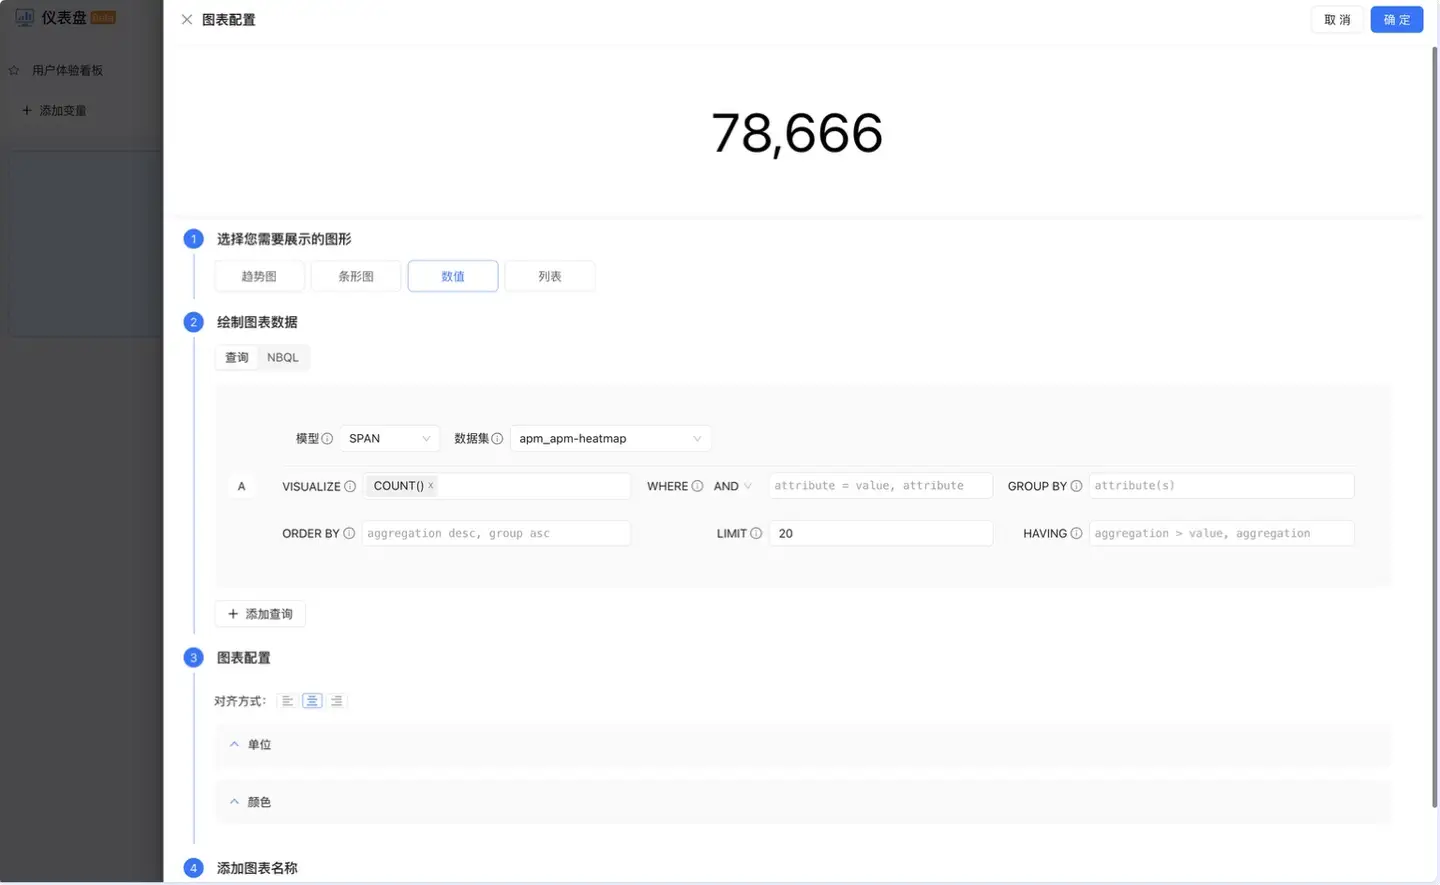This screenshot has height=885, width=1440.
Task: Set alignment to left
Action: pyautogui.click(x=288, y=701)
